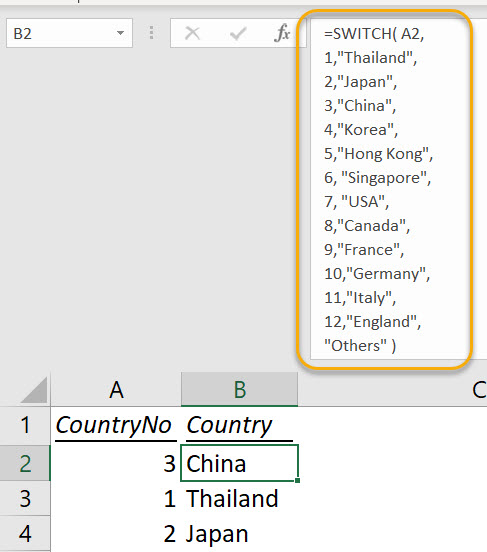Select row 2 header

[25, 463]
